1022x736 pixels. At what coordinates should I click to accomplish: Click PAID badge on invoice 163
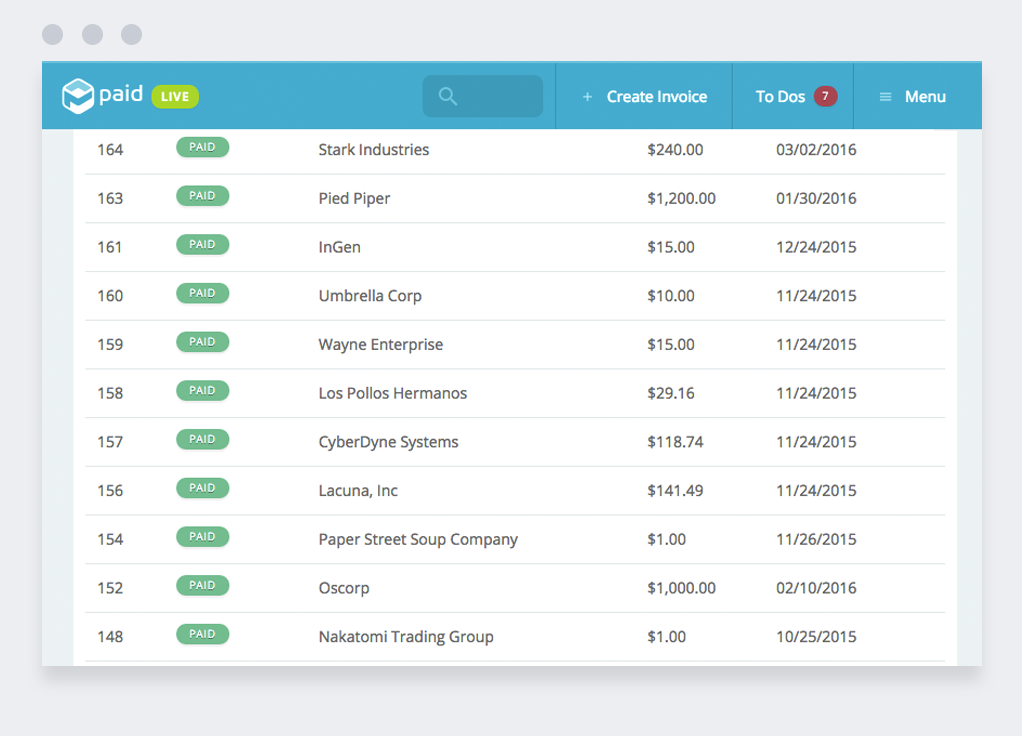click(x=202, y=196)
